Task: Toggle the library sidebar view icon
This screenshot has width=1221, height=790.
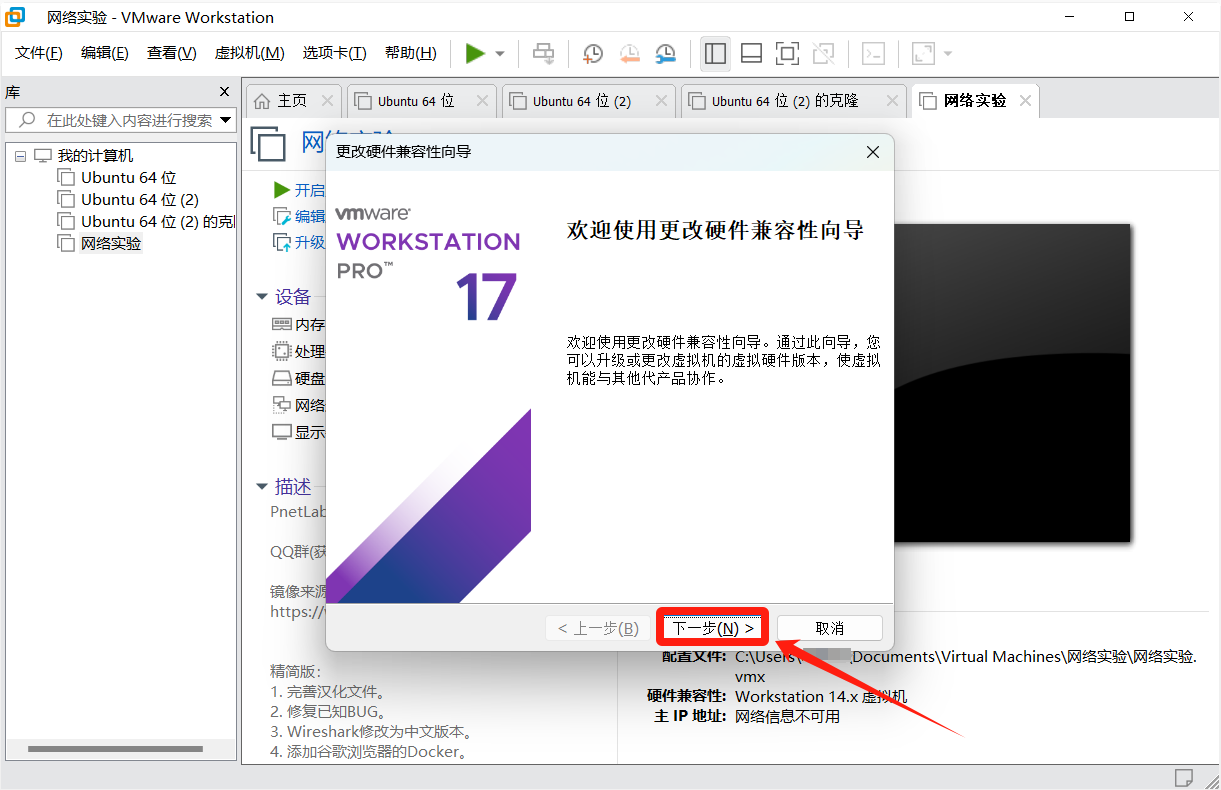Action: click(715, 53)
